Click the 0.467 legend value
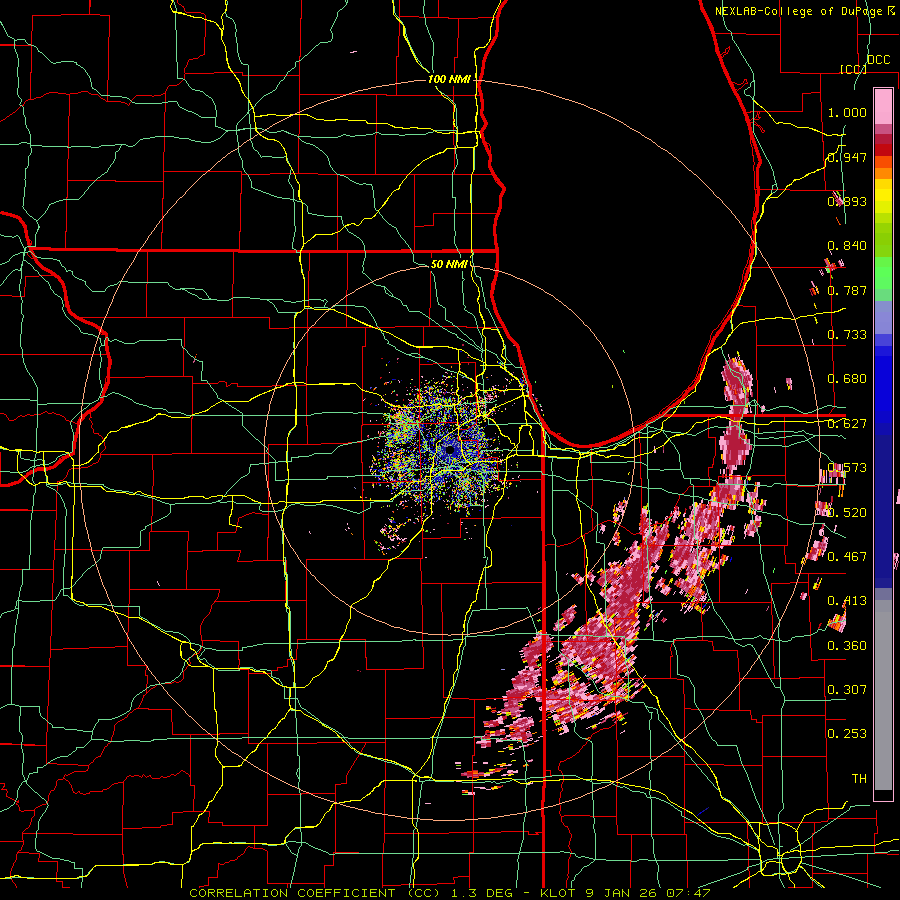 point(847,557)
